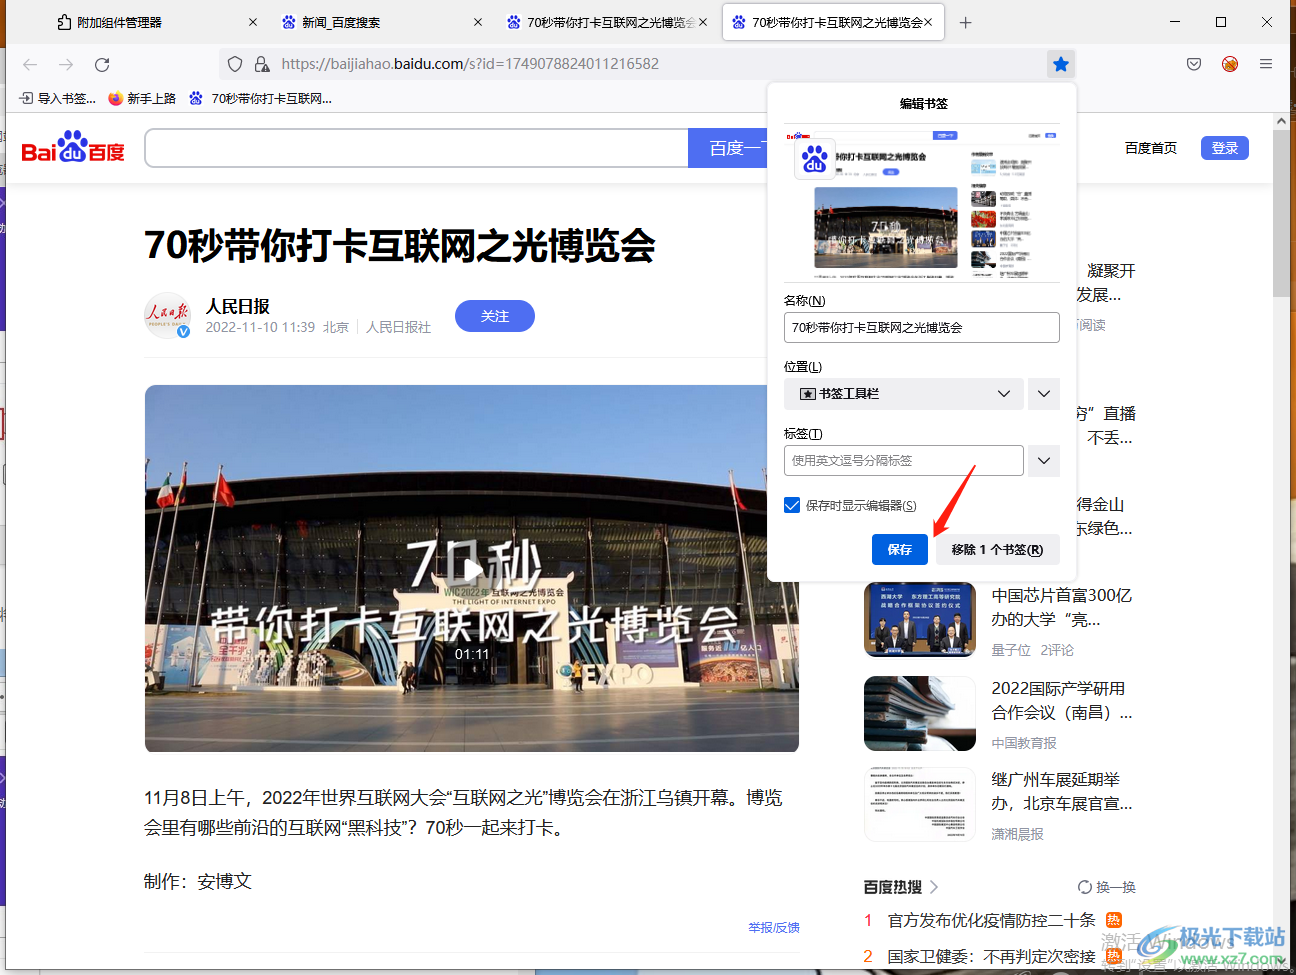Open 继广州车展延期举办 news thumbnail
The image size is (1296, 975).
point(920,804)
